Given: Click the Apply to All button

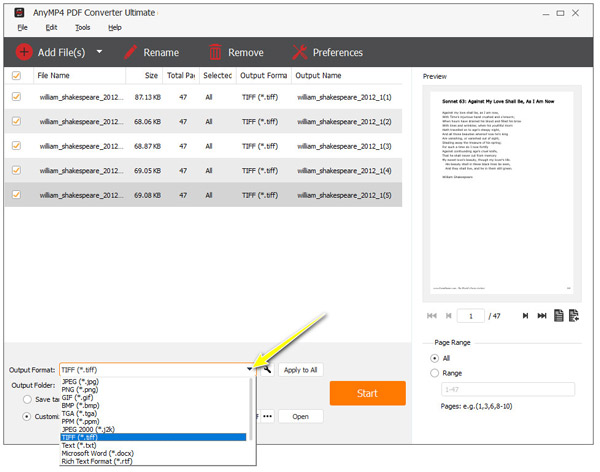Looking at the screenshot, I should (x=300, y=370).
